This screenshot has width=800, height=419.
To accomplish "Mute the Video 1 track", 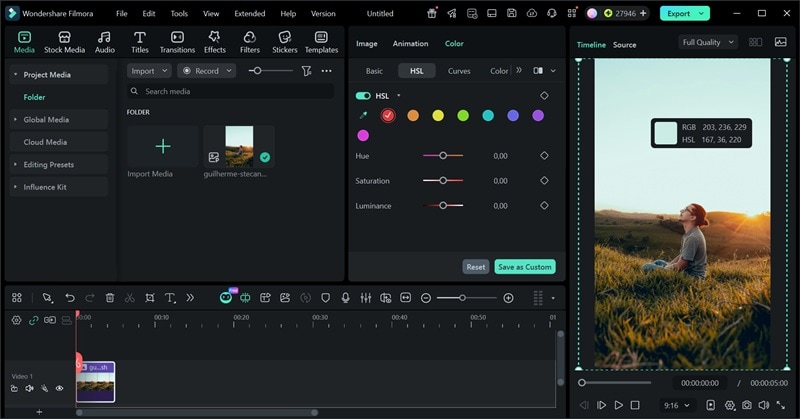I will [x=29, y=388].
